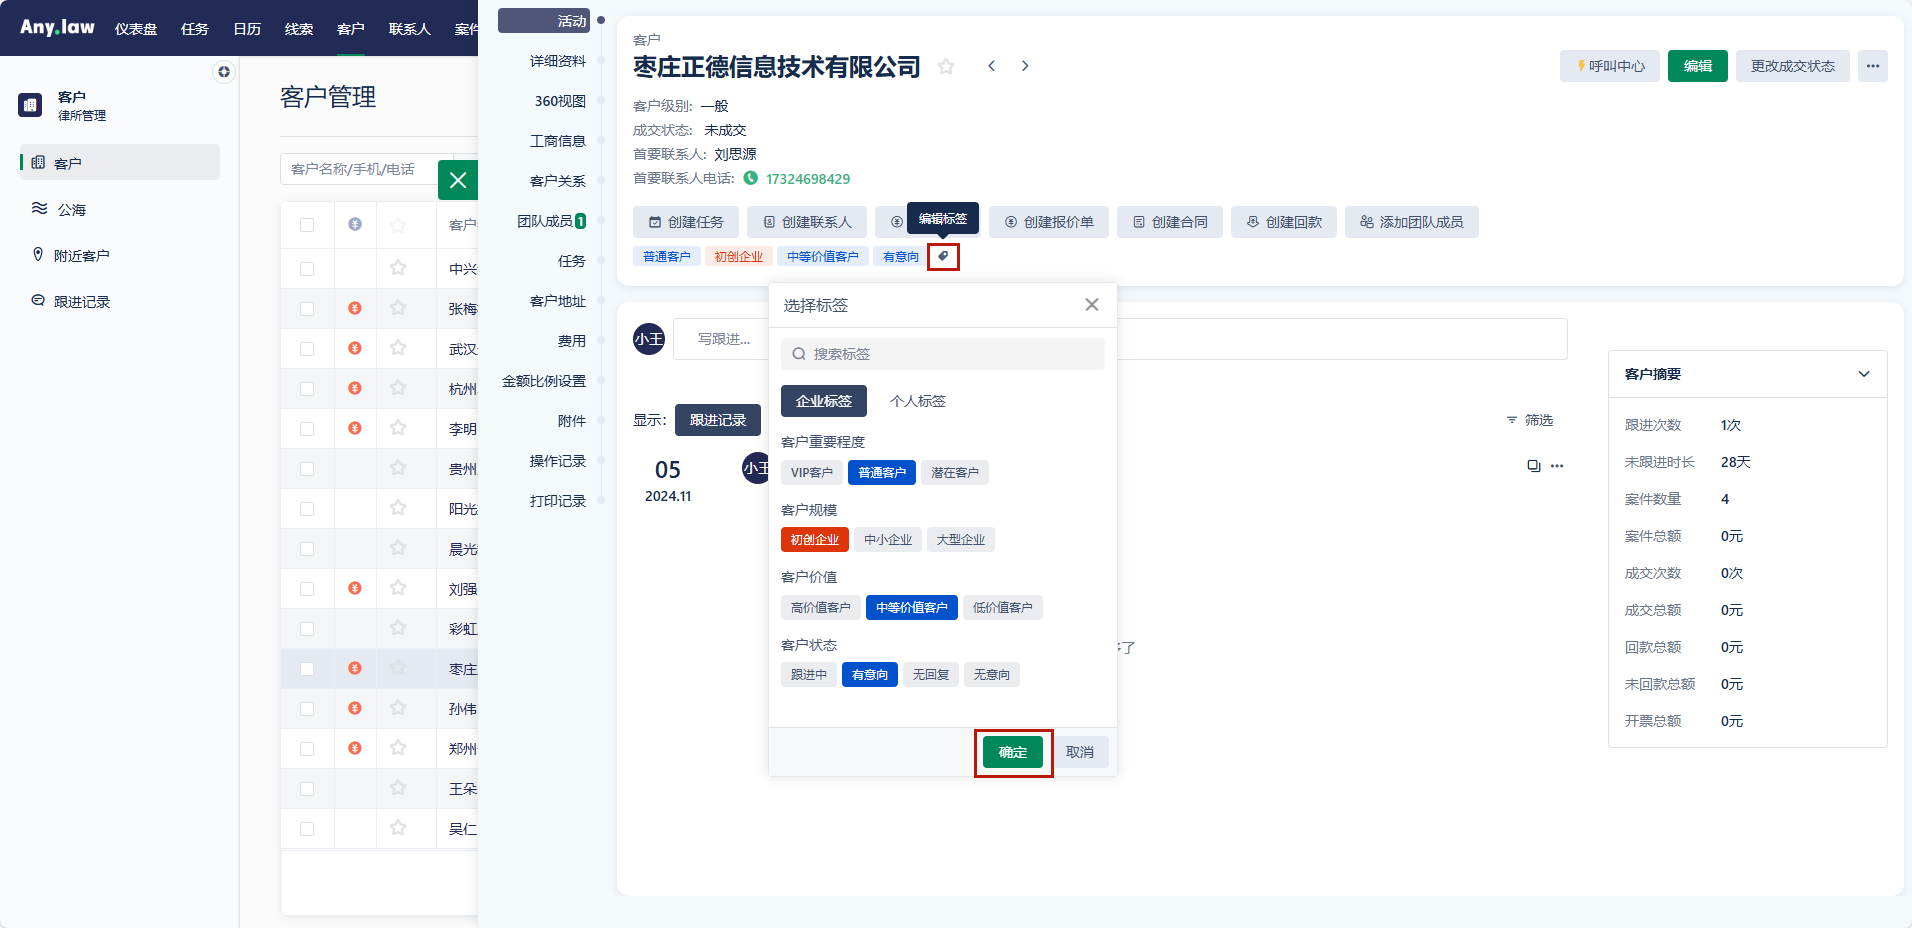The image size is (1912, 928).
Task: Click the 搜索标签 search field
Action: [x=942, y=354]
